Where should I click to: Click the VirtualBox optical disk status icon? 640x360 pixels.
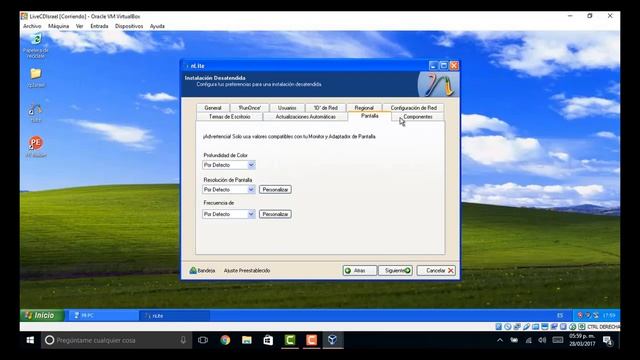507,327
